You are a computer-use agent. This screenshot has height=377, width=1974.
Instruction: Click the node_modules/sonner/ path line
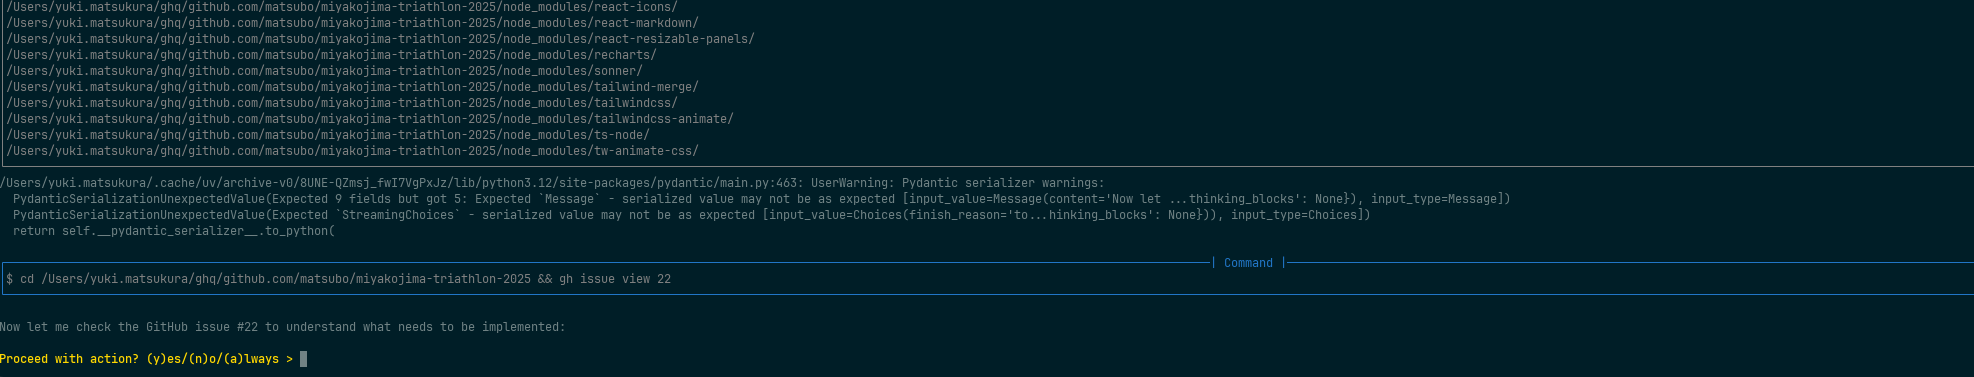pyautogui.click(x=324, y=71)
